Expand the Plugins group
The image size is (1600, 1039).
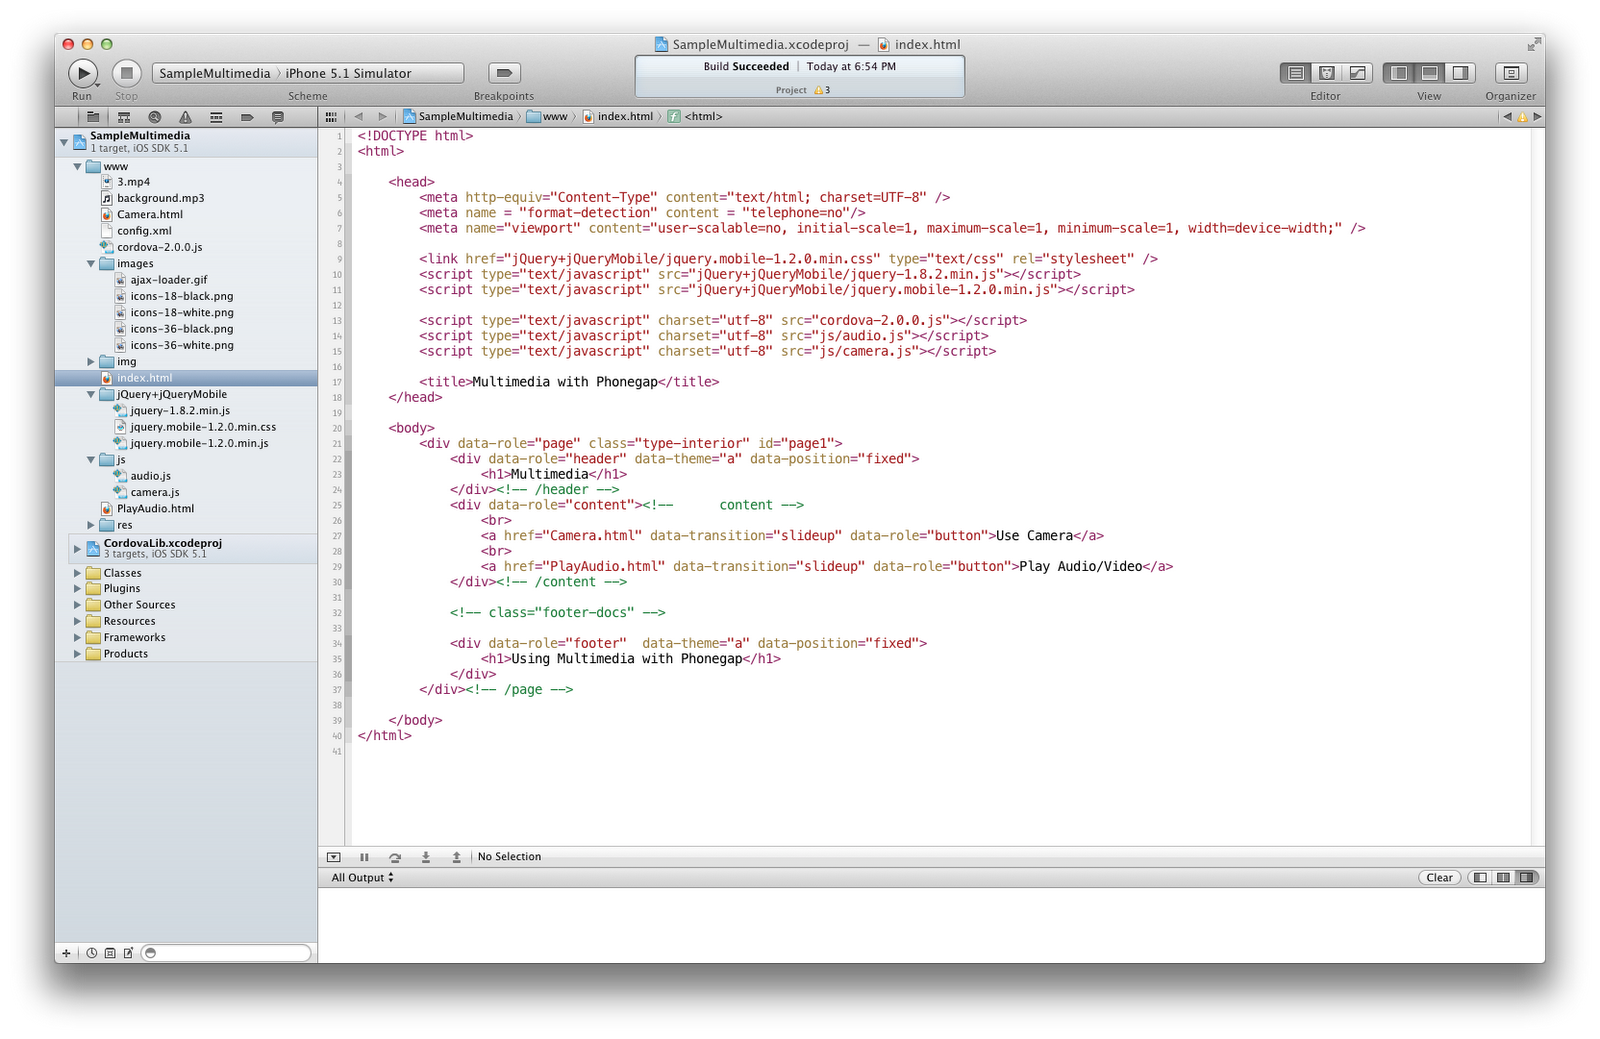[78, 589]
